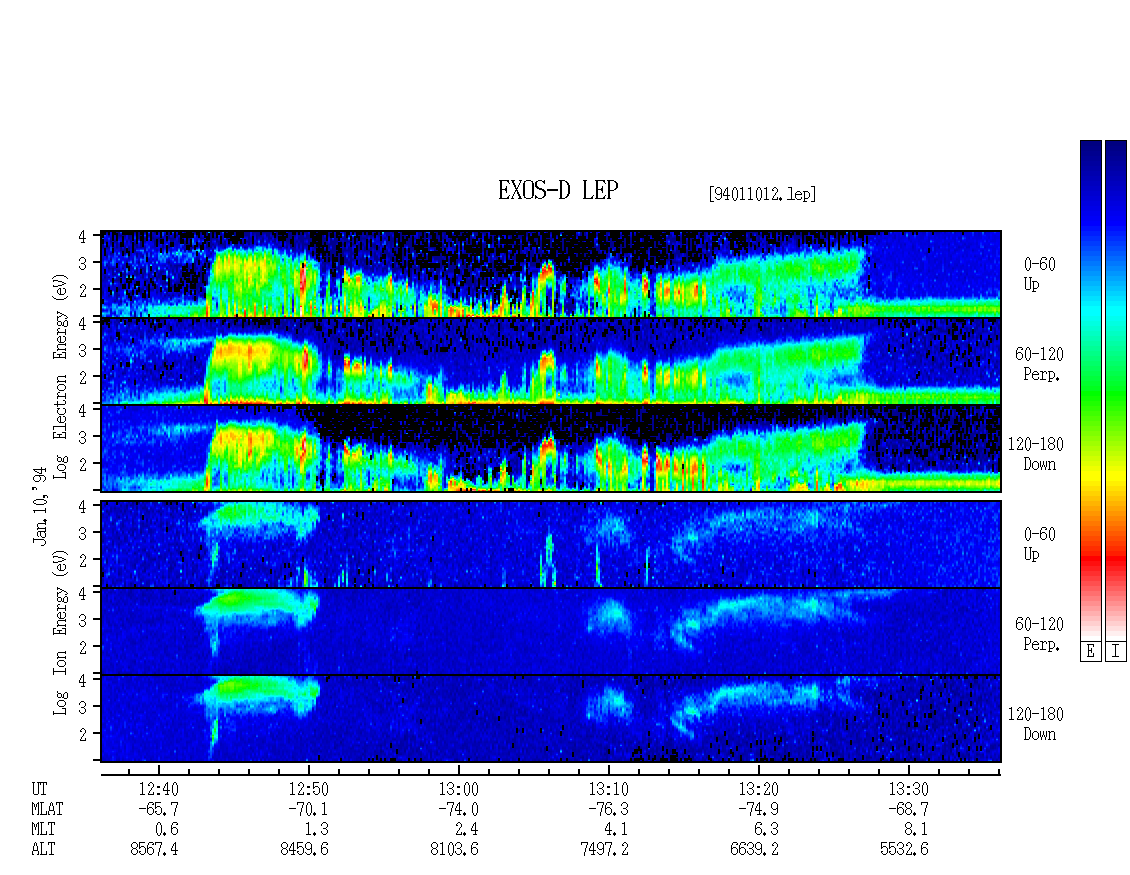1130x875 pixels.
Task: Click the ALT row label
Action: tap(43, 850)
